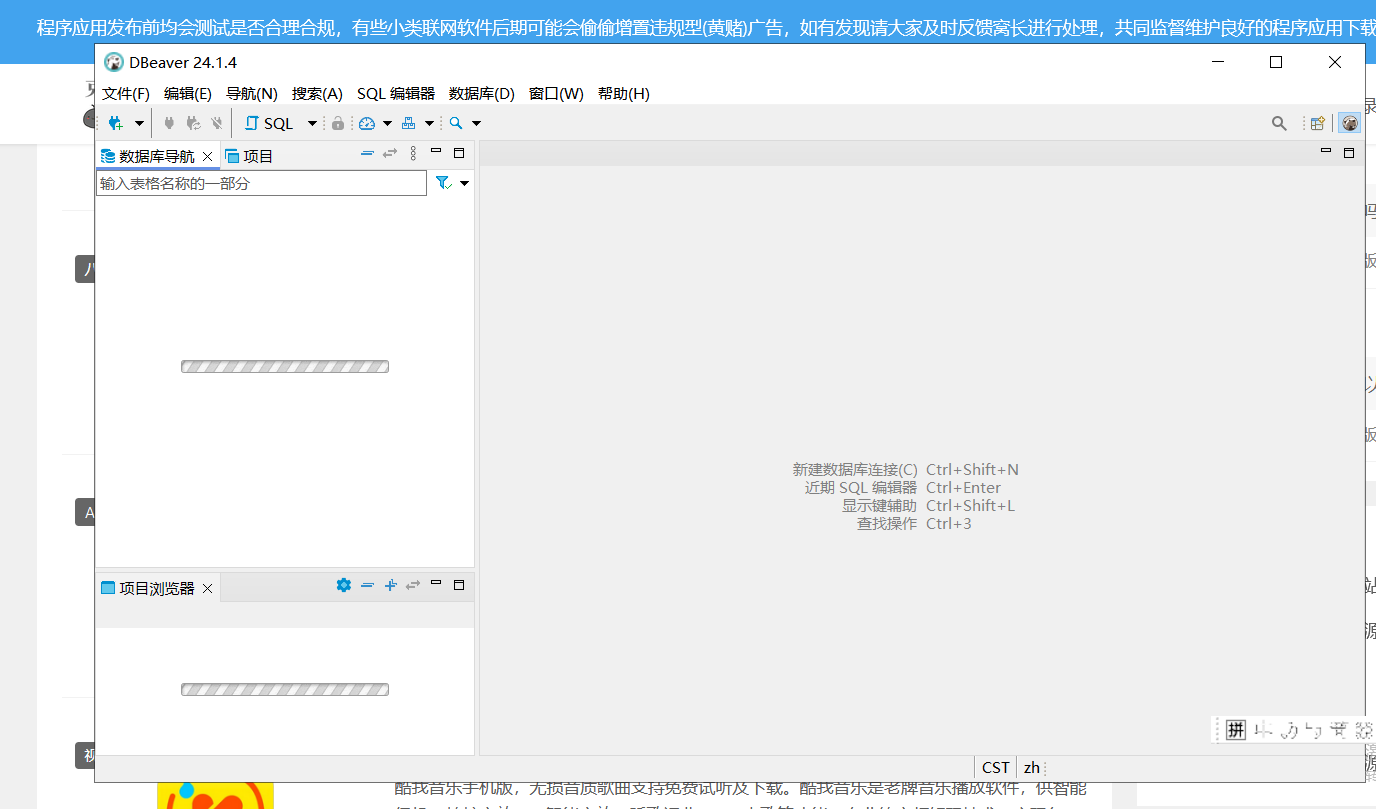Viewport: 1376px width, 809px height.
Task: Open a new SQL script editor
Action: tap(269, 123)
